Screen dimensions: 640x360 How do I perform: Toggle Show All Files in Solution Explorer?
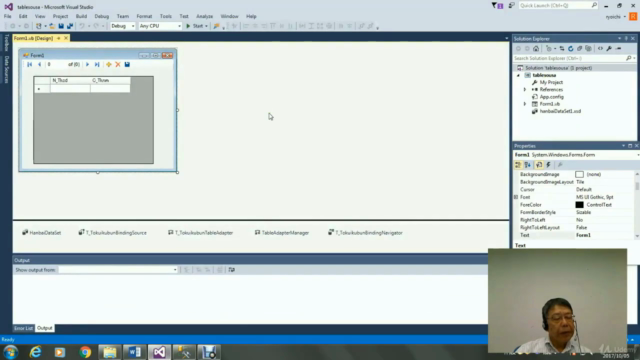click(588, 49)
